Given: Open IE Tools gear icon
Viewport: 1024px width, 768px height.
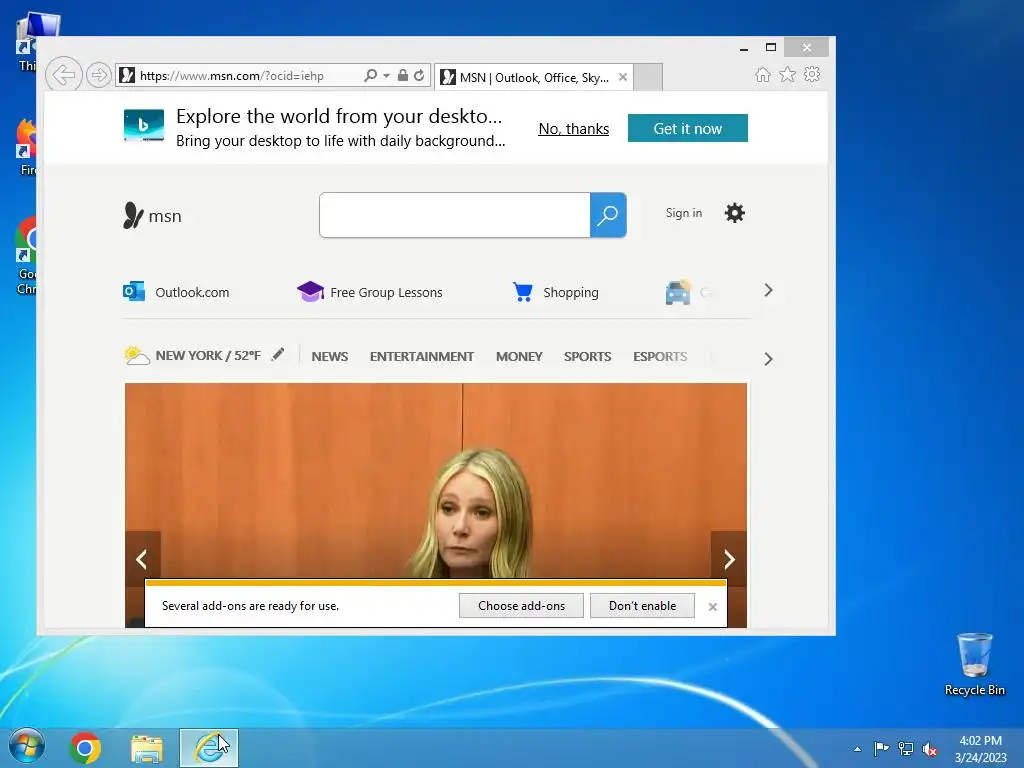Looking at the screenshot, I should click(x=812, y=74).
